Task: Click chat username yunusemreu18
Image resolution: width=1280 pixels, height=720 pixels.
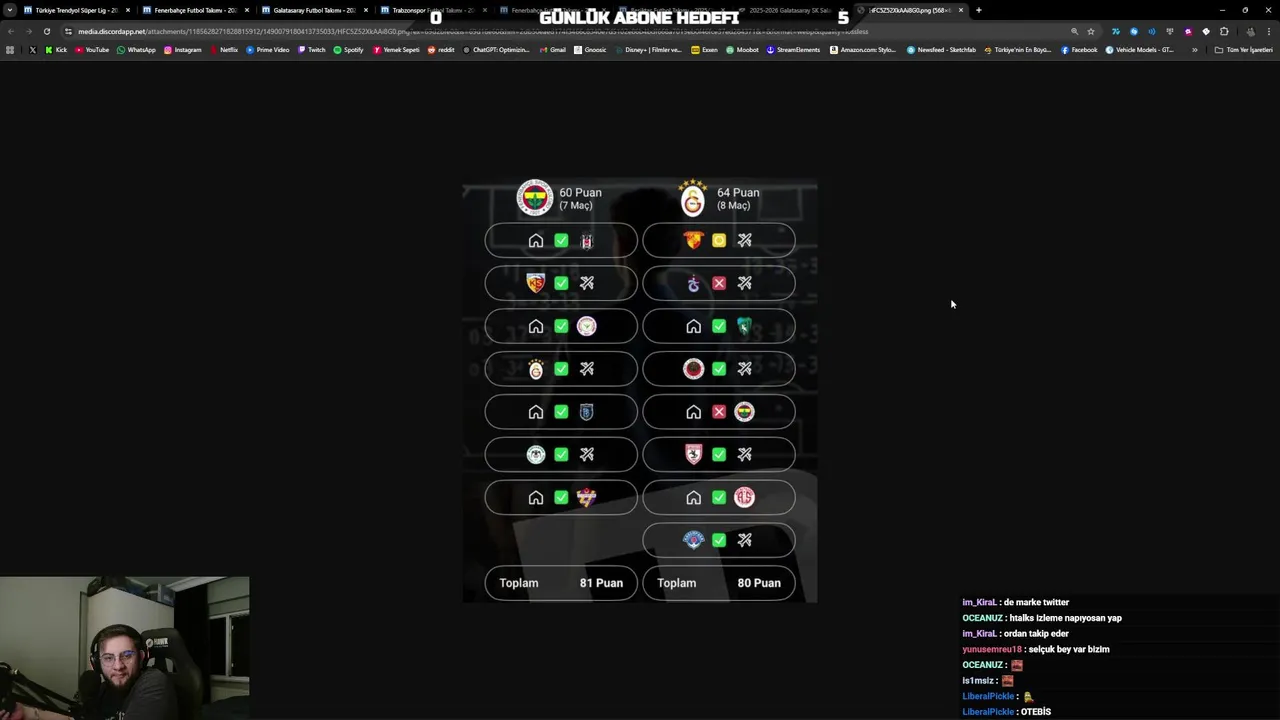Action: [x=992, y=649]
